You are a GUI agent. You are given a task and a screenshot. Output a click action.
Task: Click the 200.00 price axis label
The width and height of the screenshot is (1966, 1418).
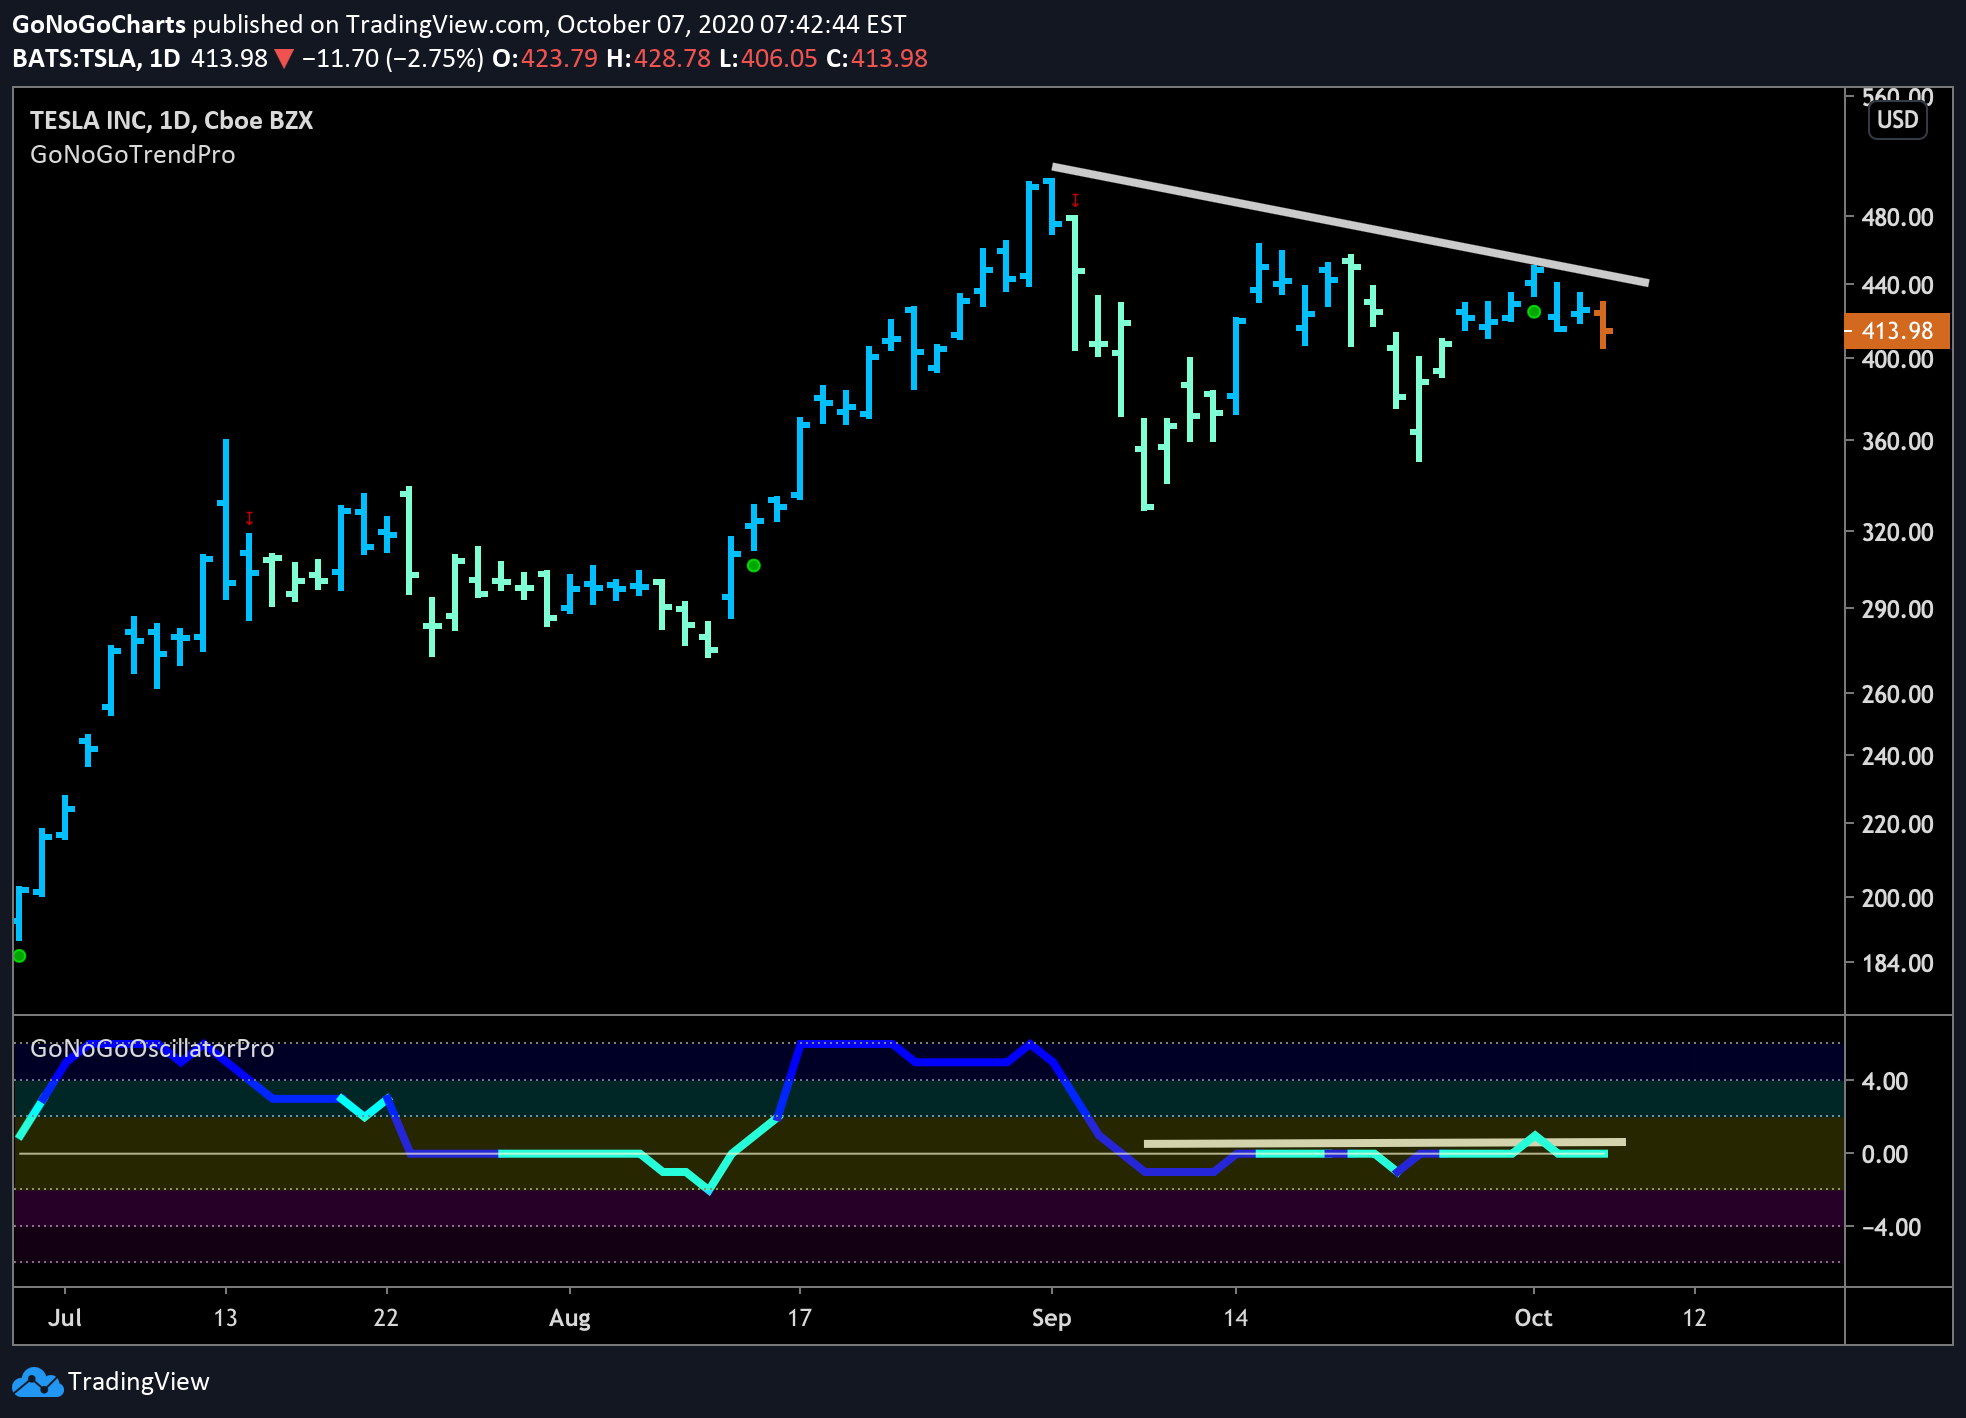coord(1897,898)
